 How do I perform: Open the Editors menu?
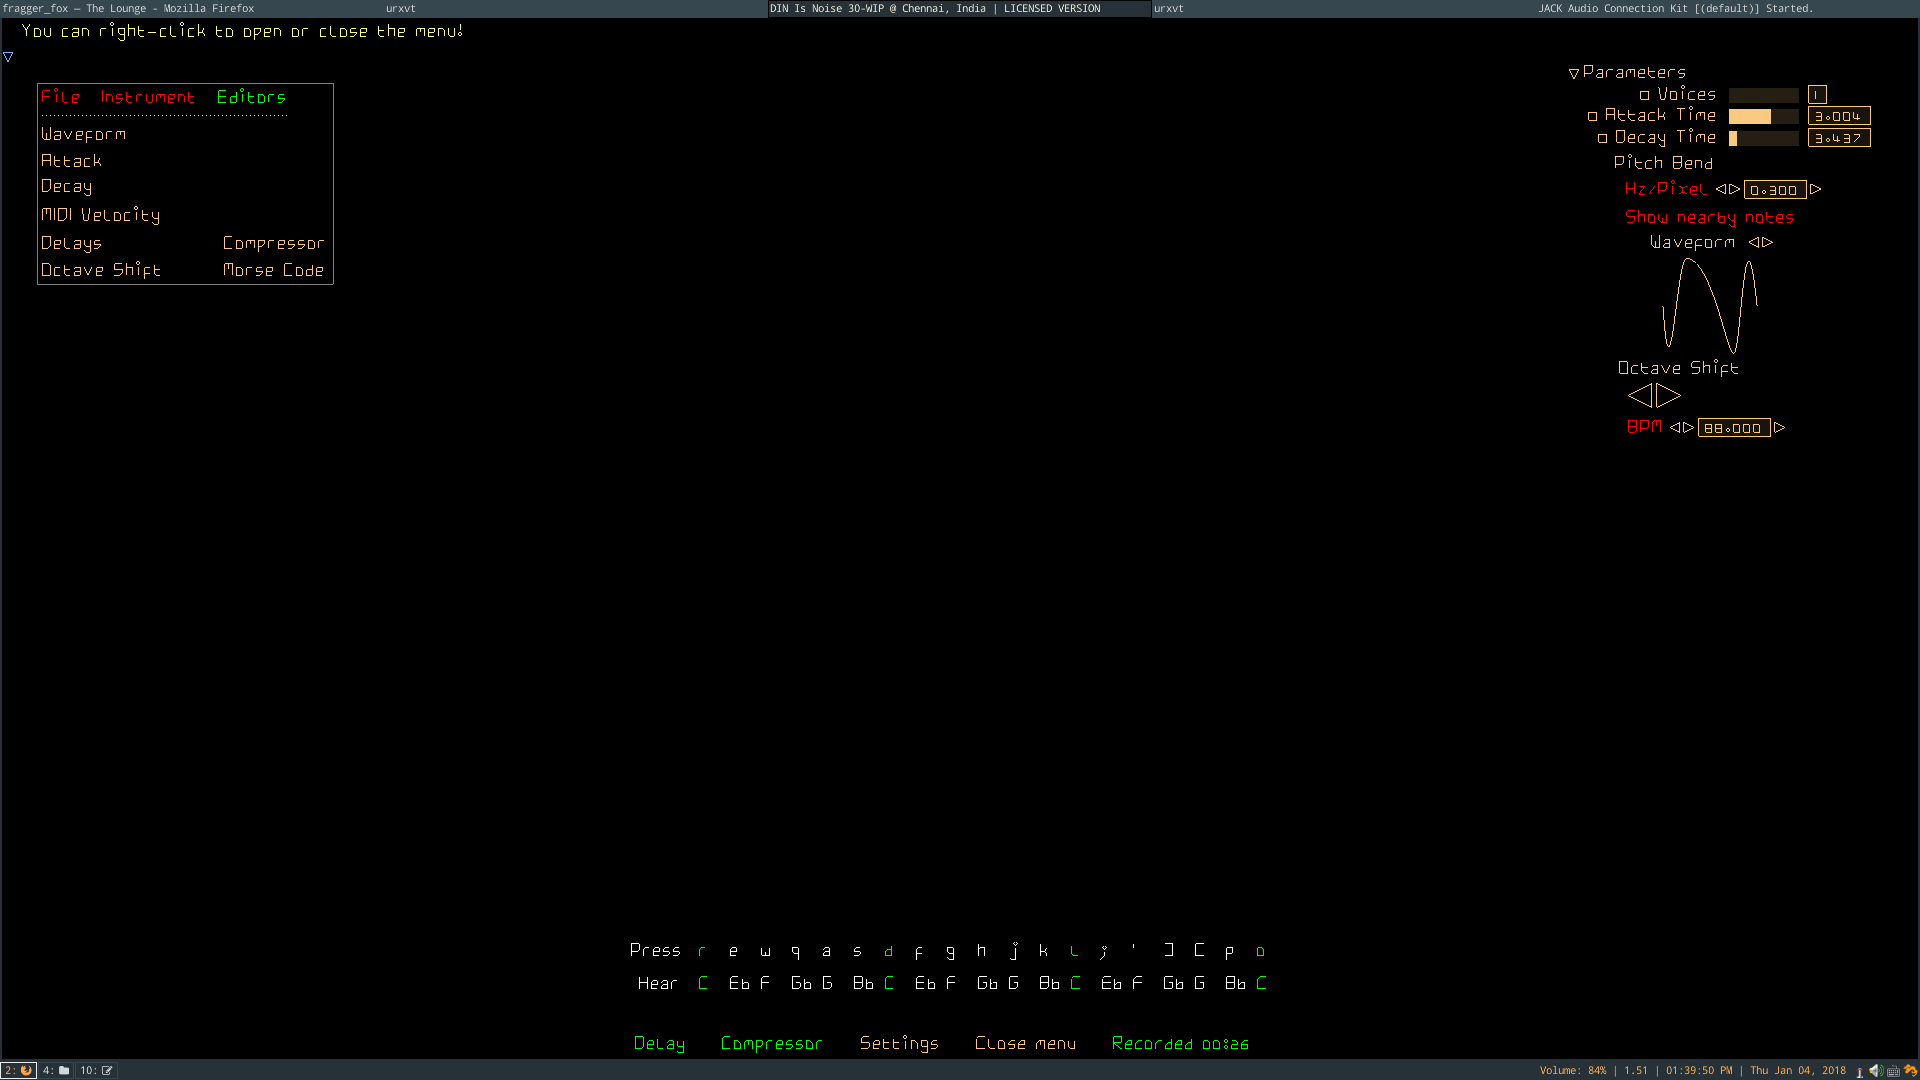click(251, 97)
